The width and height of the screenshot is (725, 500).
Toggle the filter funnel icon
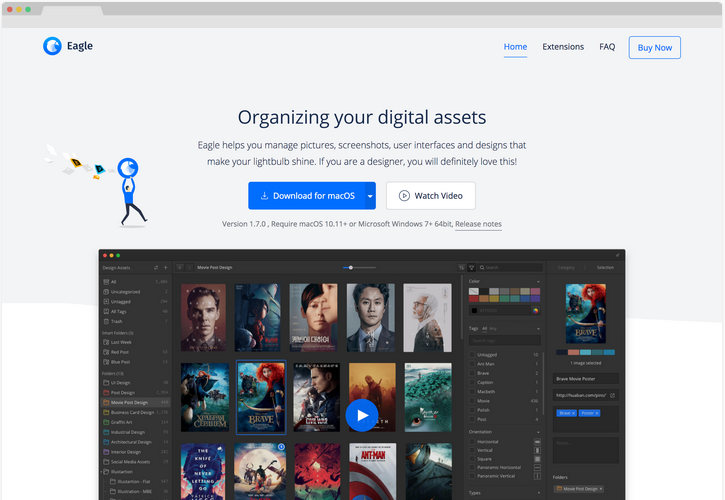point(472,267)
